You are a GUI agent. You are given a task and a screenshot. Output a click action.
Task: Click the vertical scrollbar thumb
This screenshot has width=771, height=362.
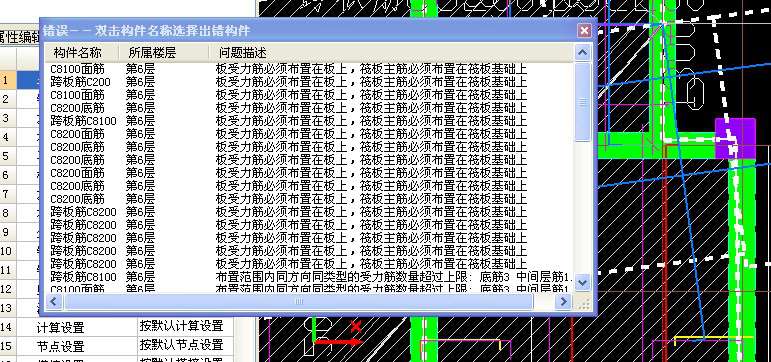pos(582,102)
